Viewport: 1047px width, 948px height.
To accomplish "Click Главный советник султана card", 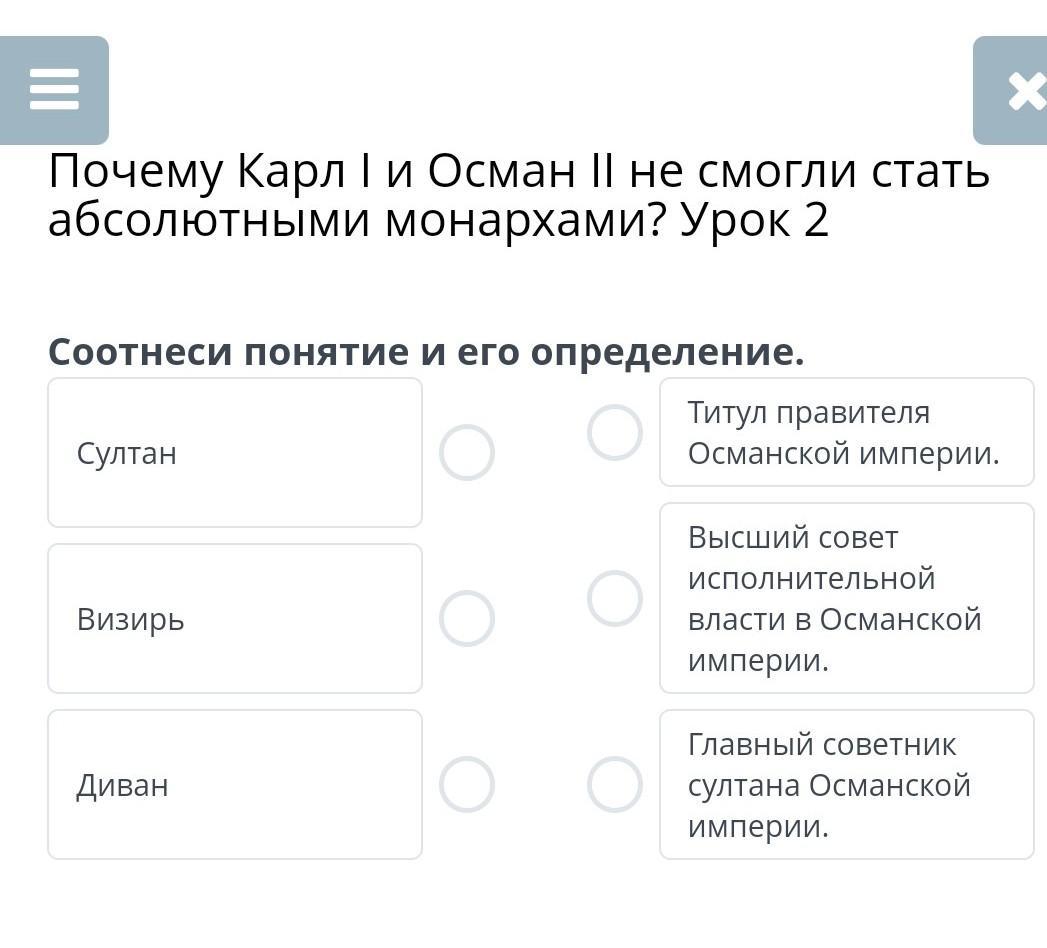I will tap(846, 784).
